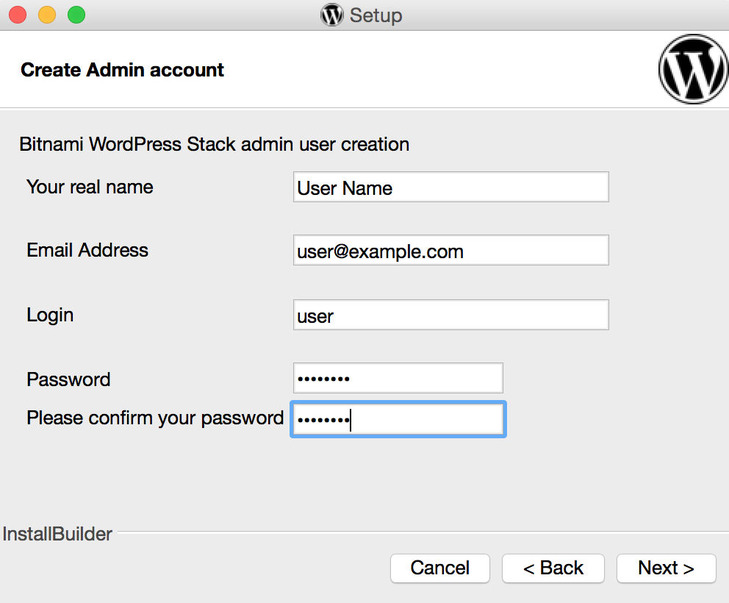Close the Setup window with red button
This screenshot has width=729, height=603.
point(18,14)
